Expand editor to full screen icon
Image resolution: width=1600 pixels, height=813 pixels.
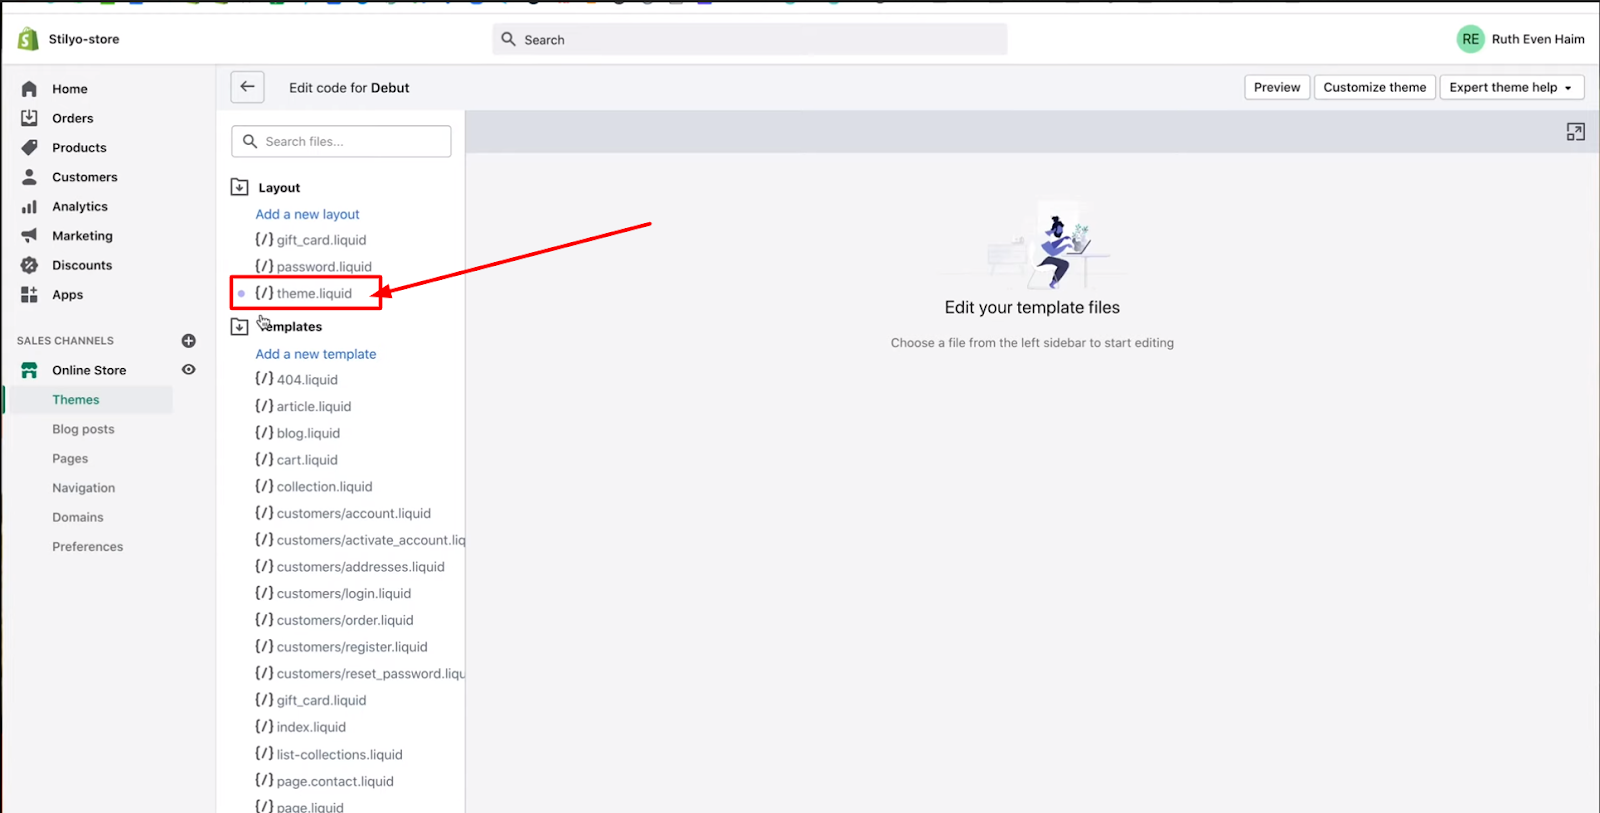click(1575, 132)
